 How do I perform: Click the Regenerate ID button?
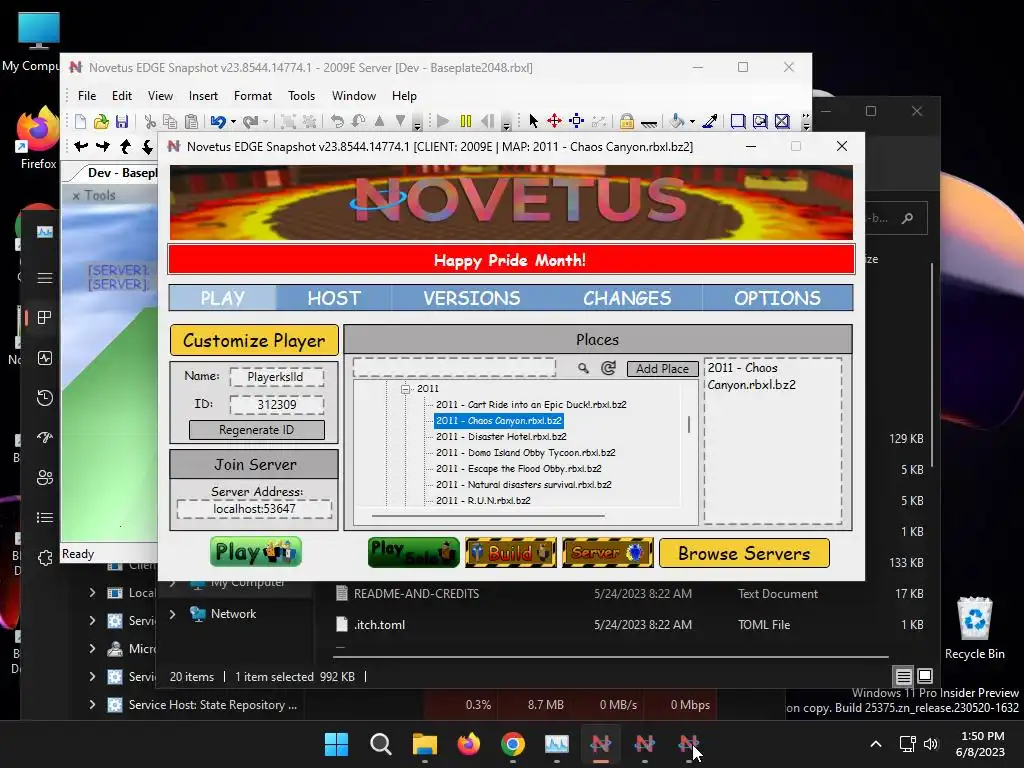(x=256, y=430)
